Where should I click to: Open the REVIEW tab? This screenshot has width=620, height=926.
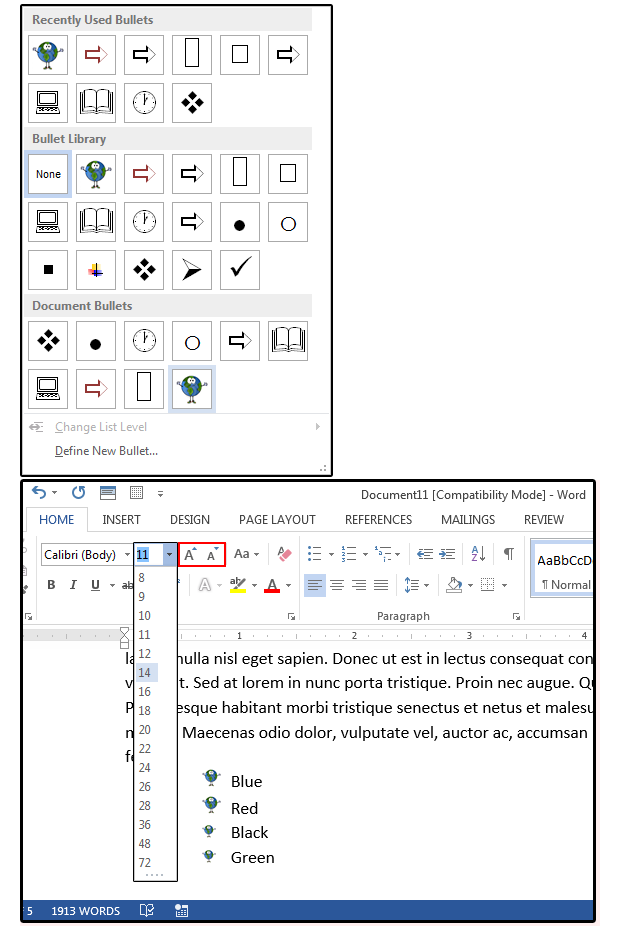(x=544, y=520)
